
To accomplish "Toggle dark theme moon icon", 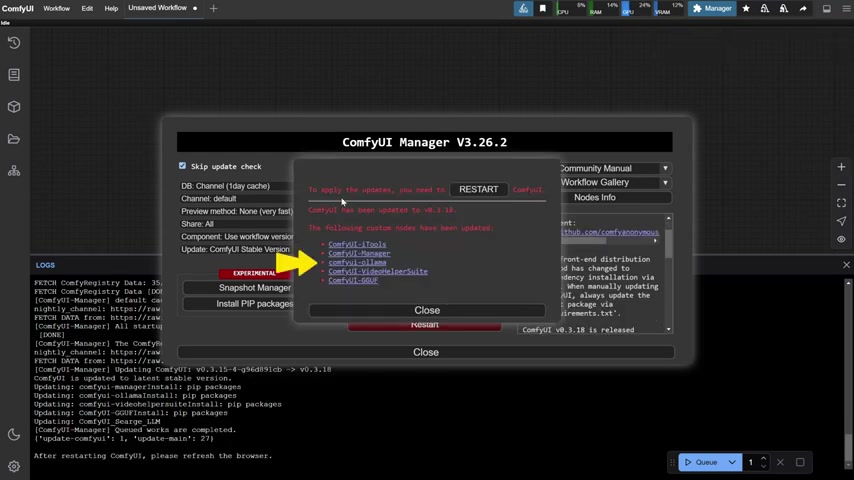I will [14, 435].
